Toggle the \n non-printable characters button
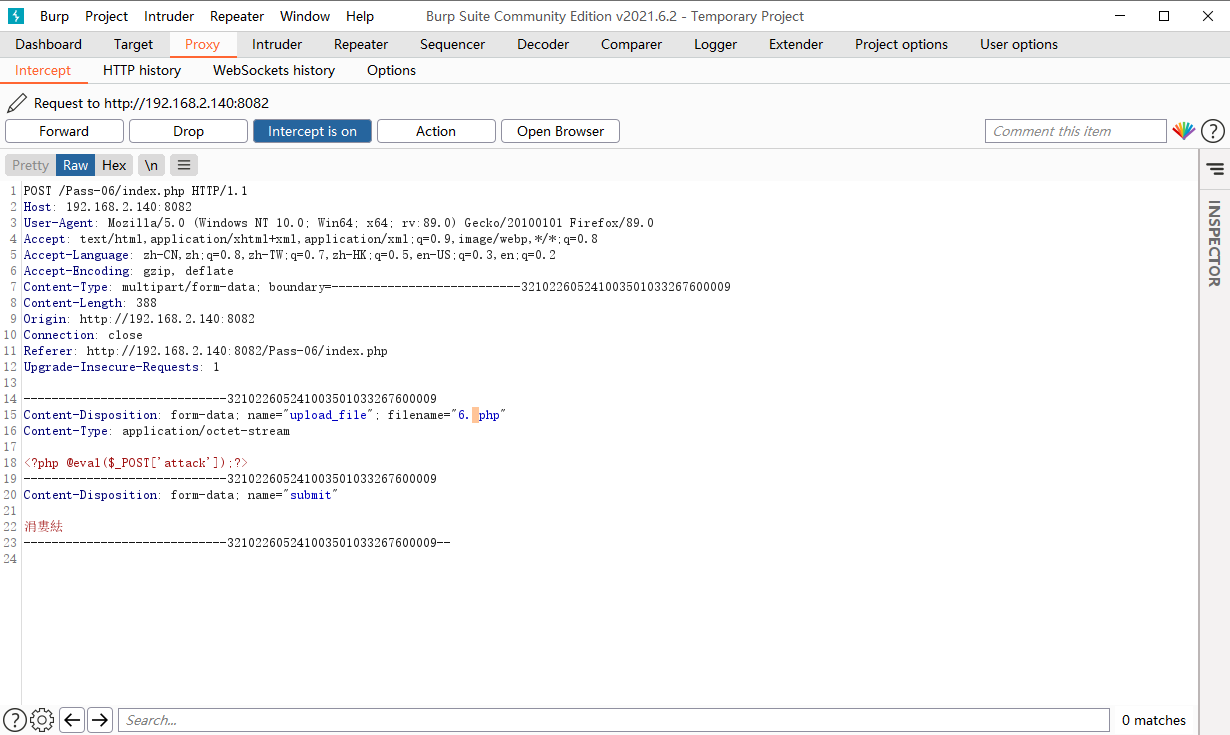The image size is (1230, 735). (150, 165)
